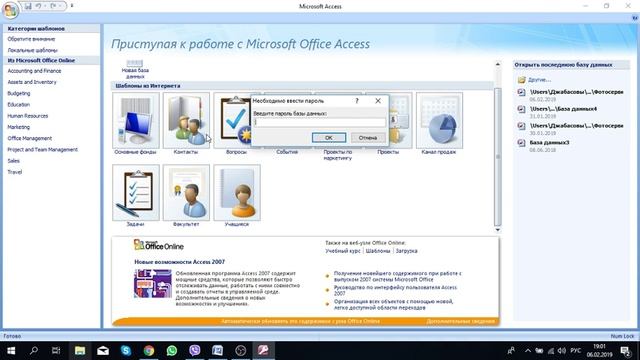Select Локальные шаблоны category
640x360 pixels.
pyautogui.click(x=32, y=50)
